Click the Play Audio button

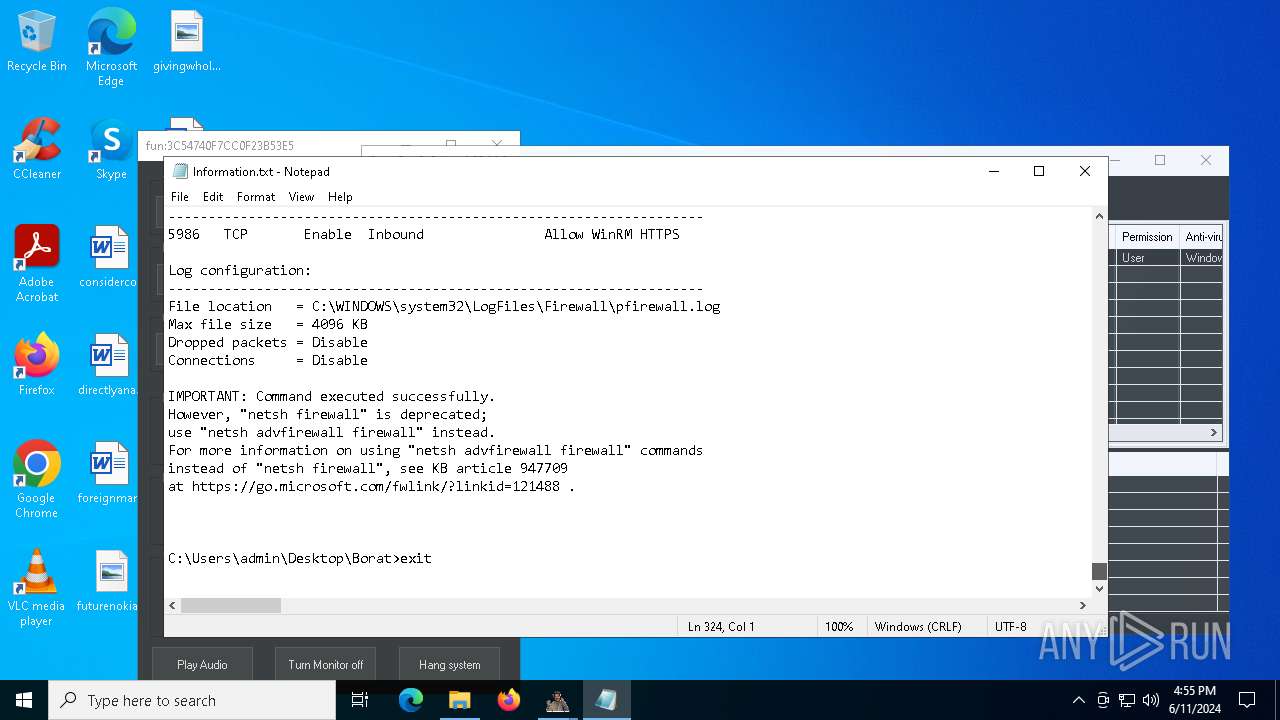202,664
